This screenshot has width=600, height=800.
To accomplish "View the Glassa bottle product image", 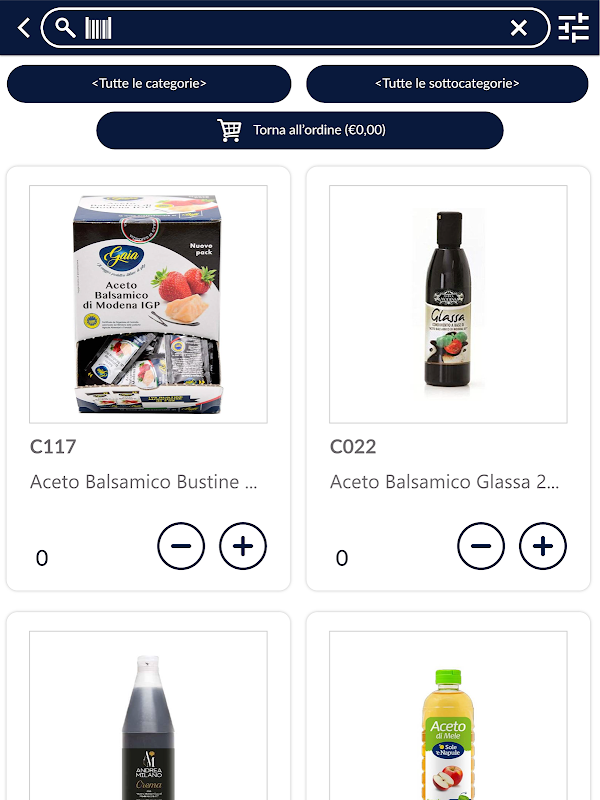I will (448, 304).
